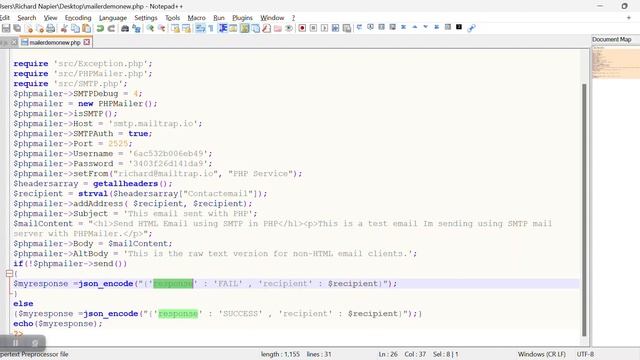Click the Save All toolbar icon
This screenshot has height=360, width=640.
[x=17, y=28]
